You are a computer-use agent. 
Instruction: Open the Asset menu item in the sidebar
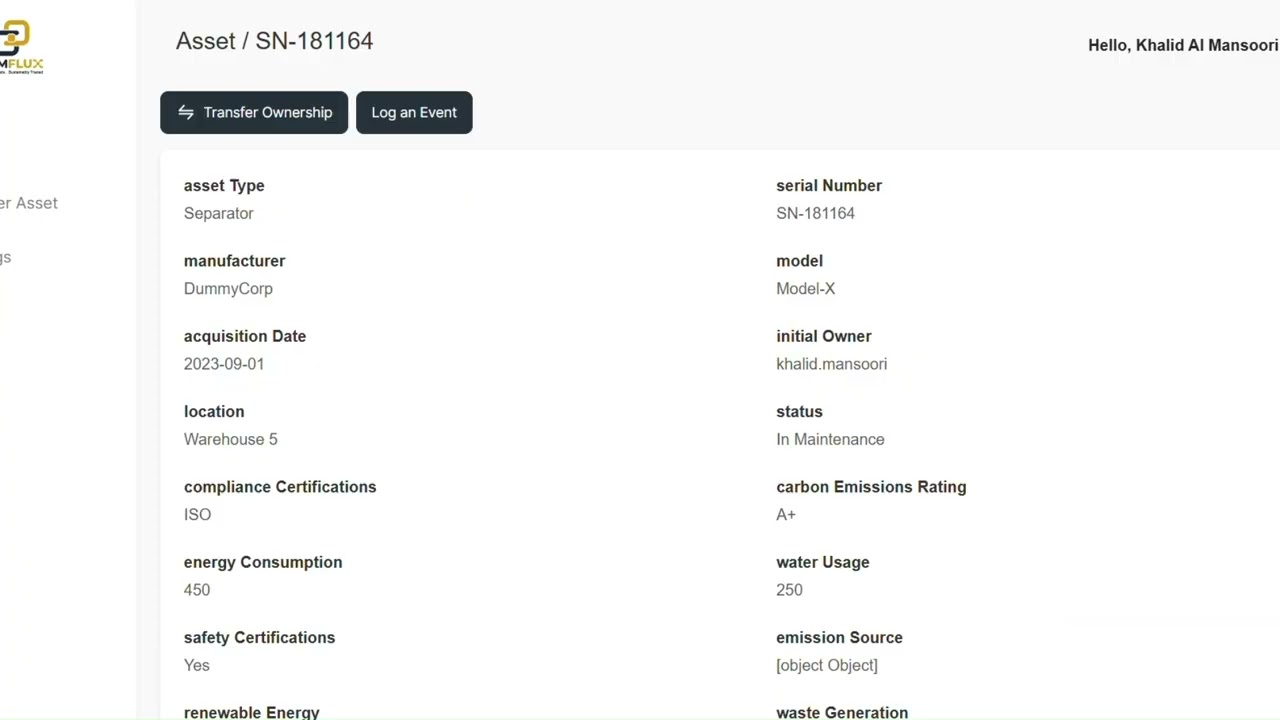(x=29, y=203)
